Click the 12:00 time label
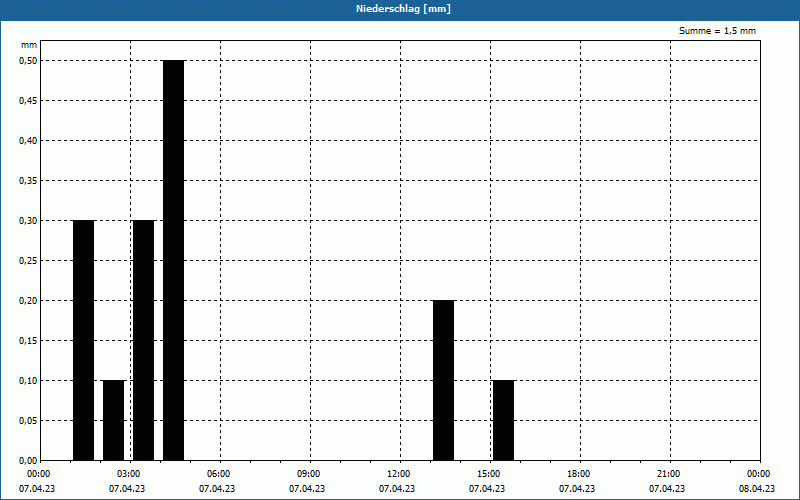 point(398,474)
